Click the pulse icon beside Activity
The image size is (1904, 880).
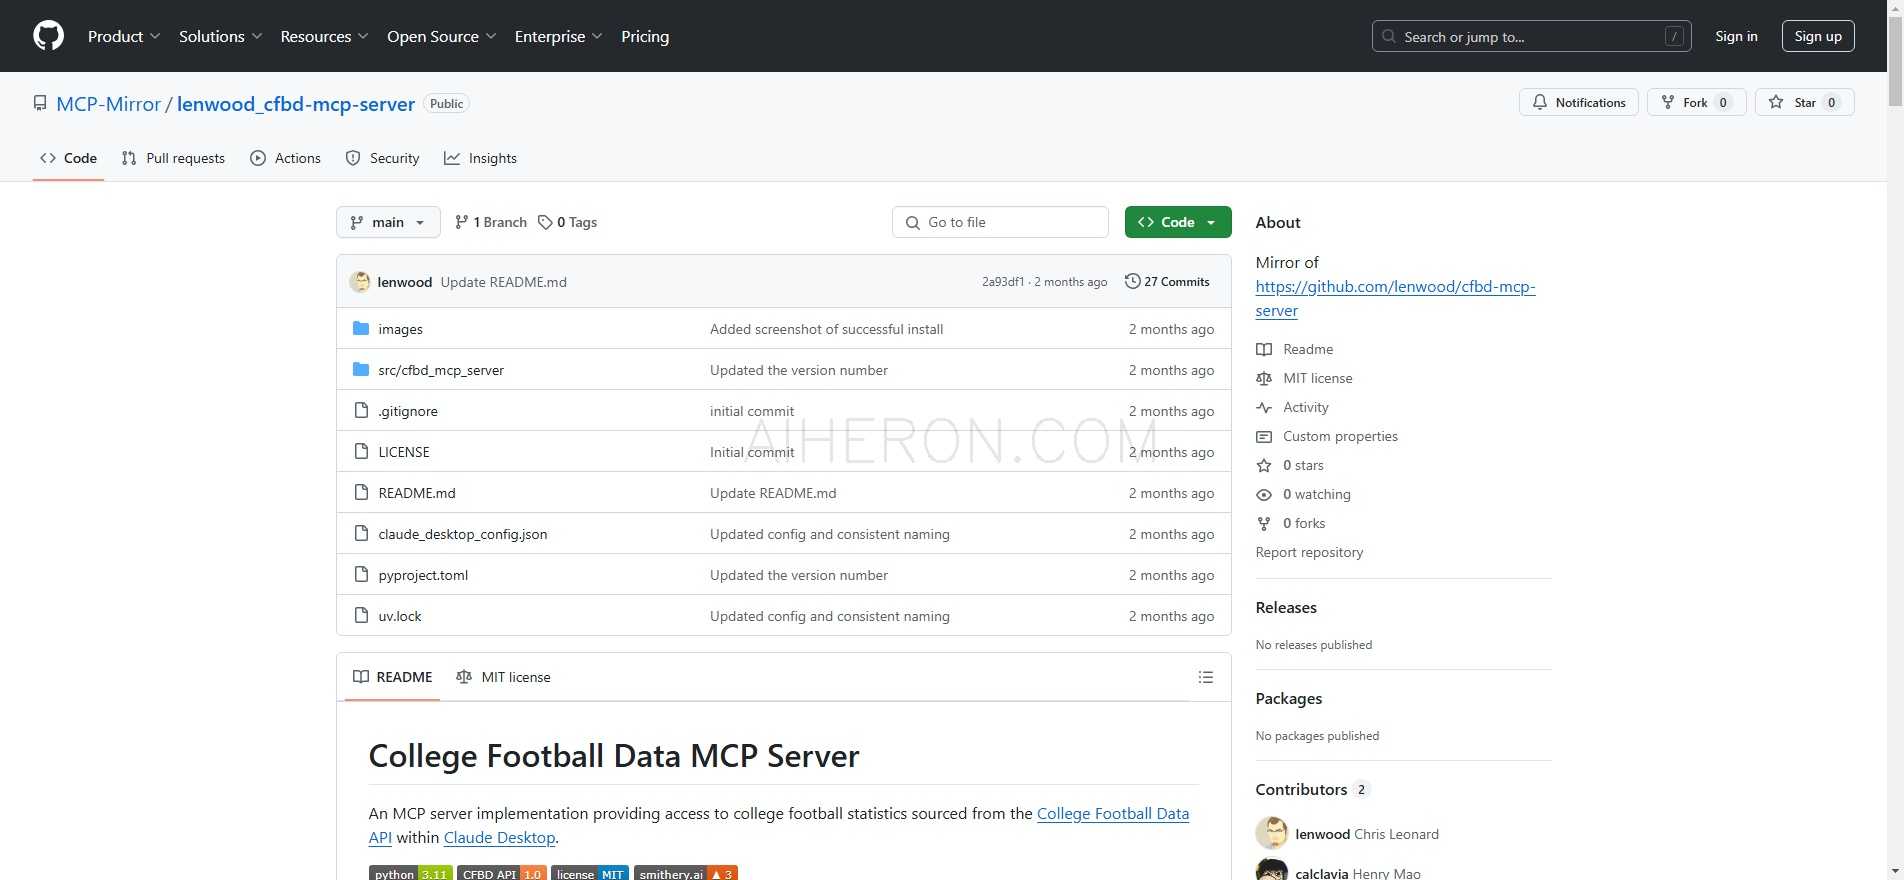point(1264,407)
